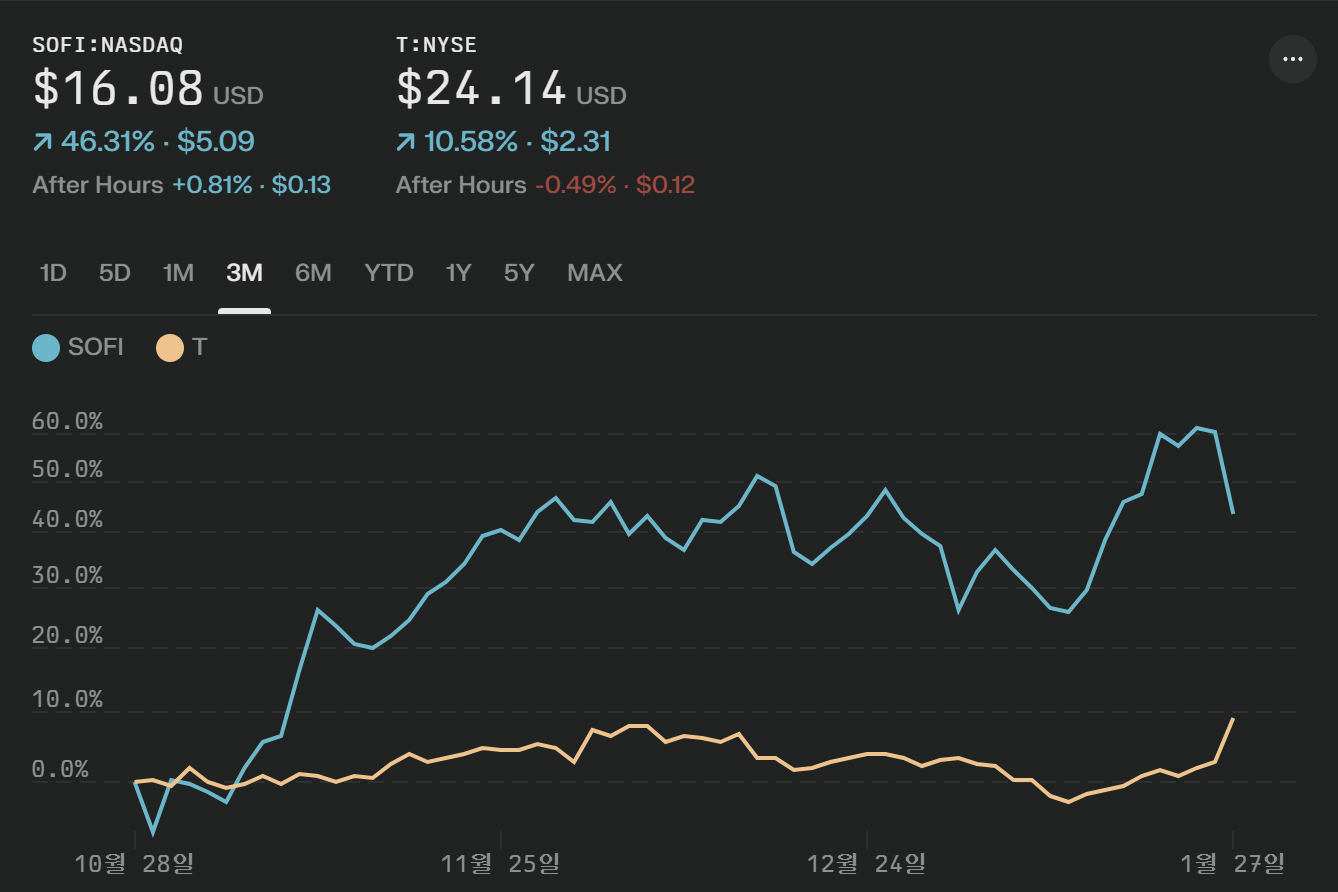Click the 10.58% · $2.31 gain text
1338x892 pixels.
click(517, 142)
